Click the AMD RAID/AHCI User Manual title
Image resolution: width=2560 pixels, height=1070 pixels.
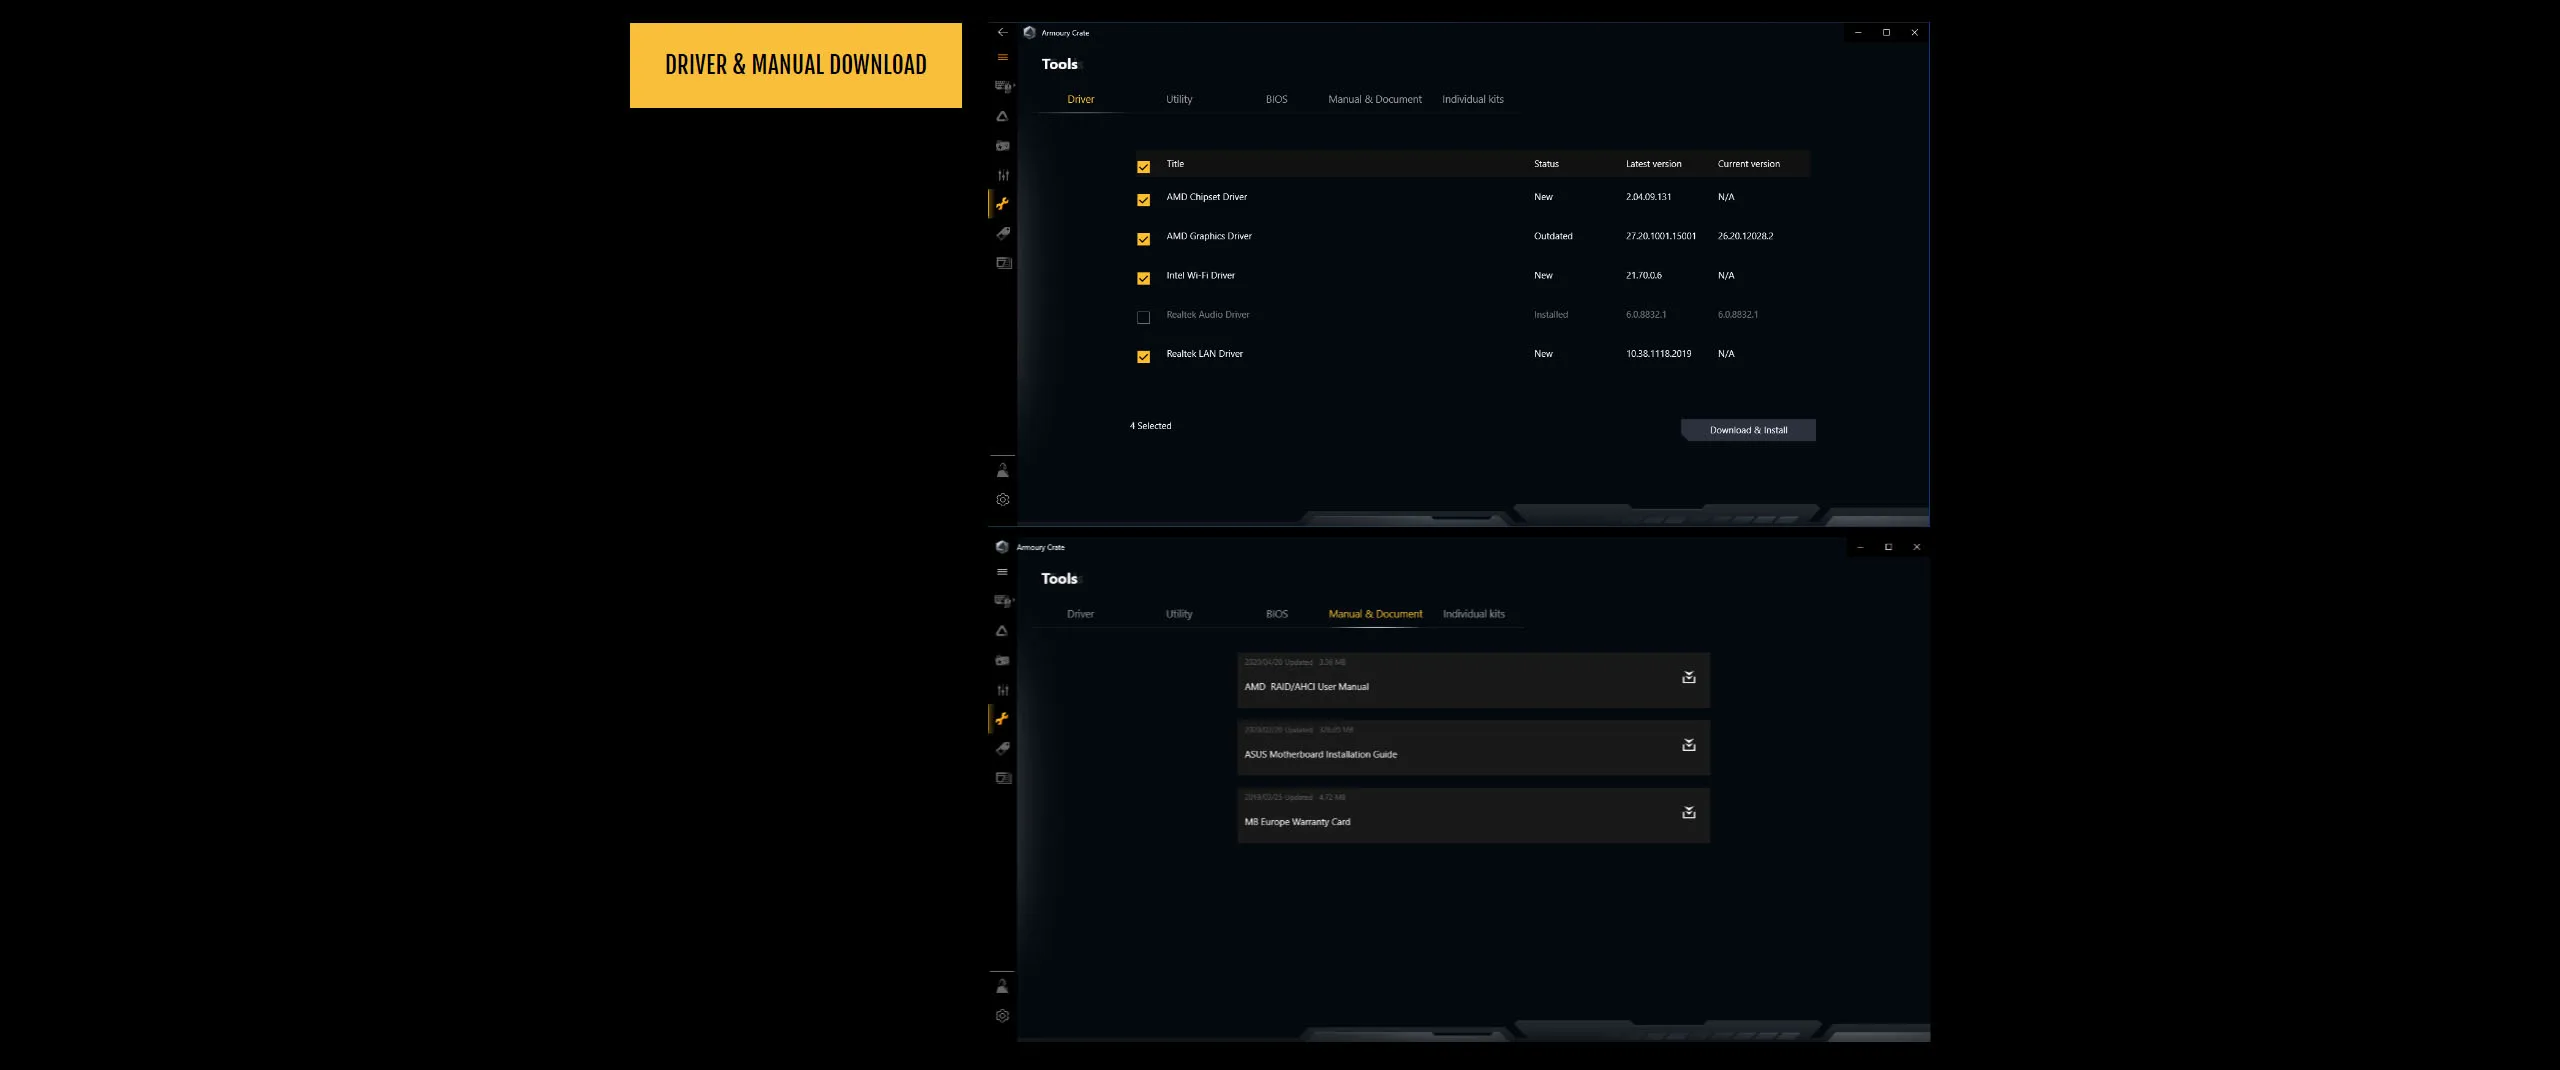[x=1306, y=687]
